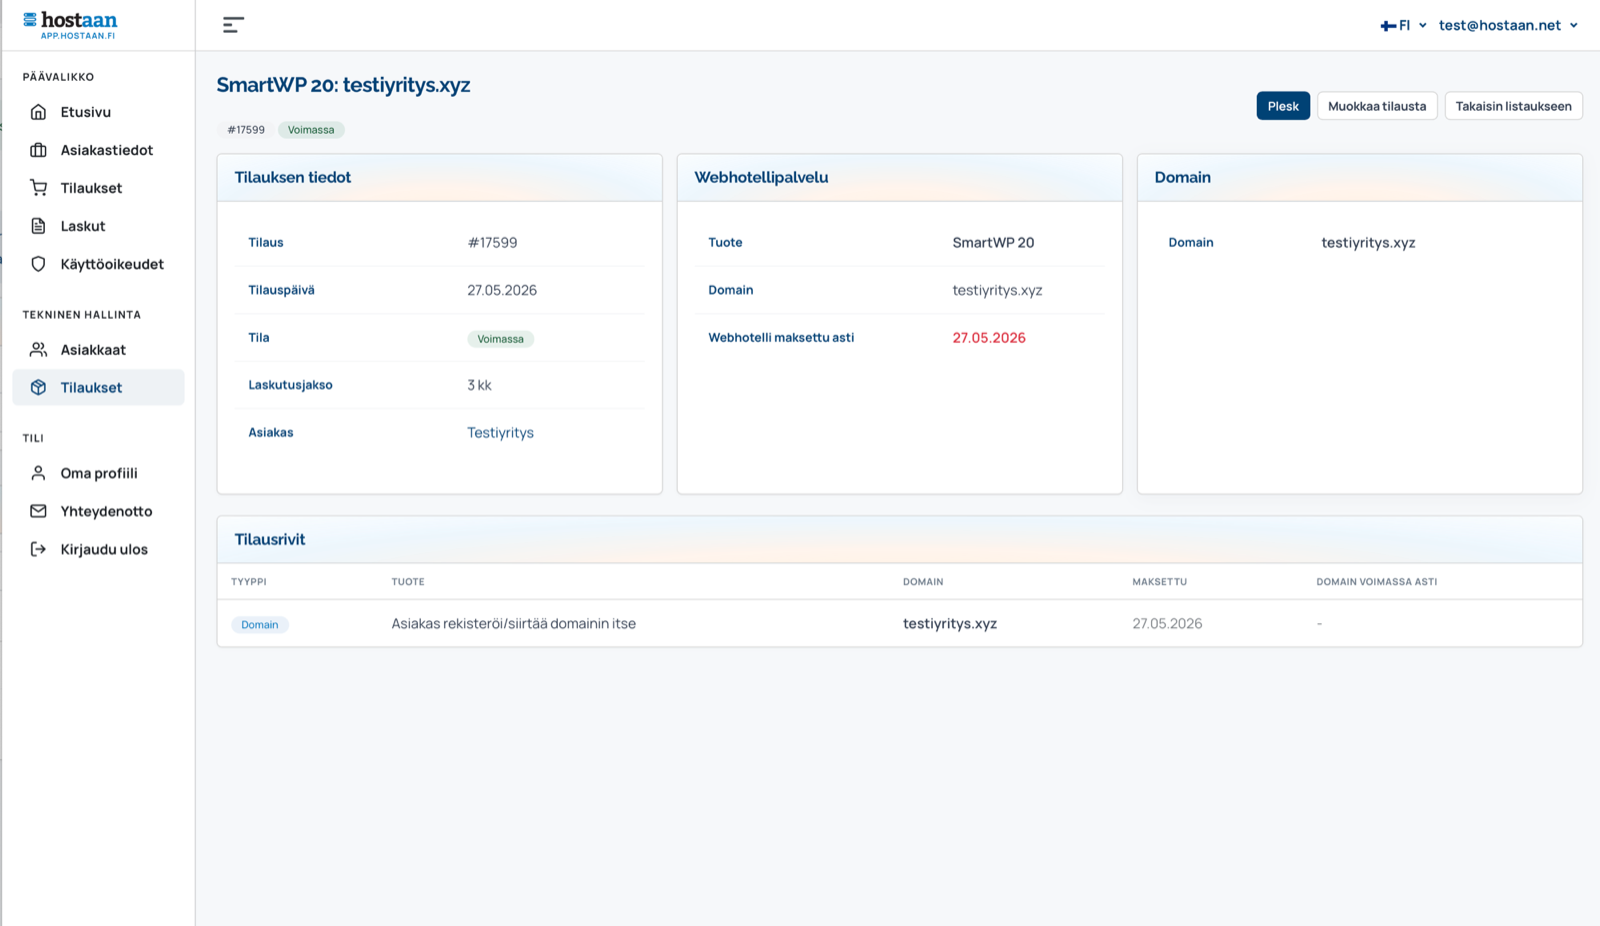Click "Asiakas rekisteröi/siirtää domainin itse" text
The image size is (1600, 926).
[513, 624]
